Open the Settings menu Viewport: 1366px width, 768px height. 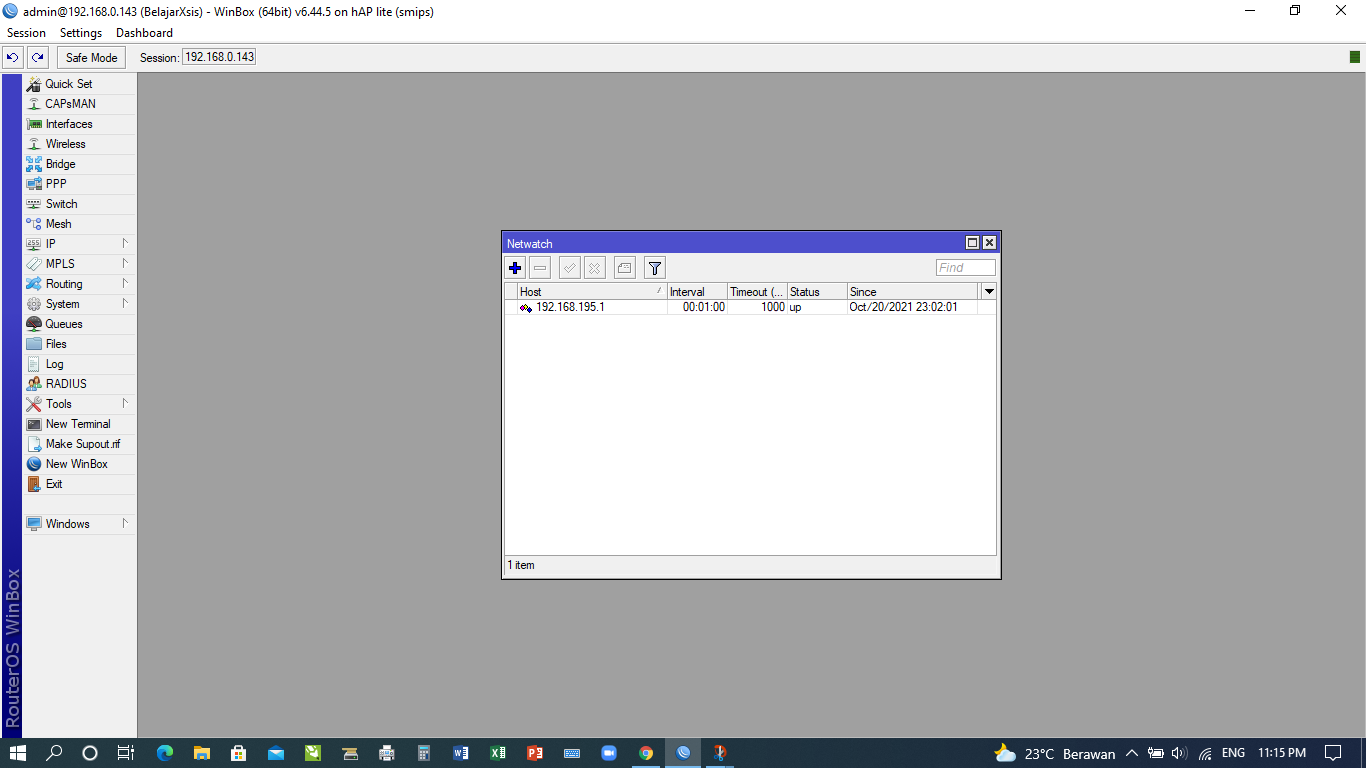point(81,33)
